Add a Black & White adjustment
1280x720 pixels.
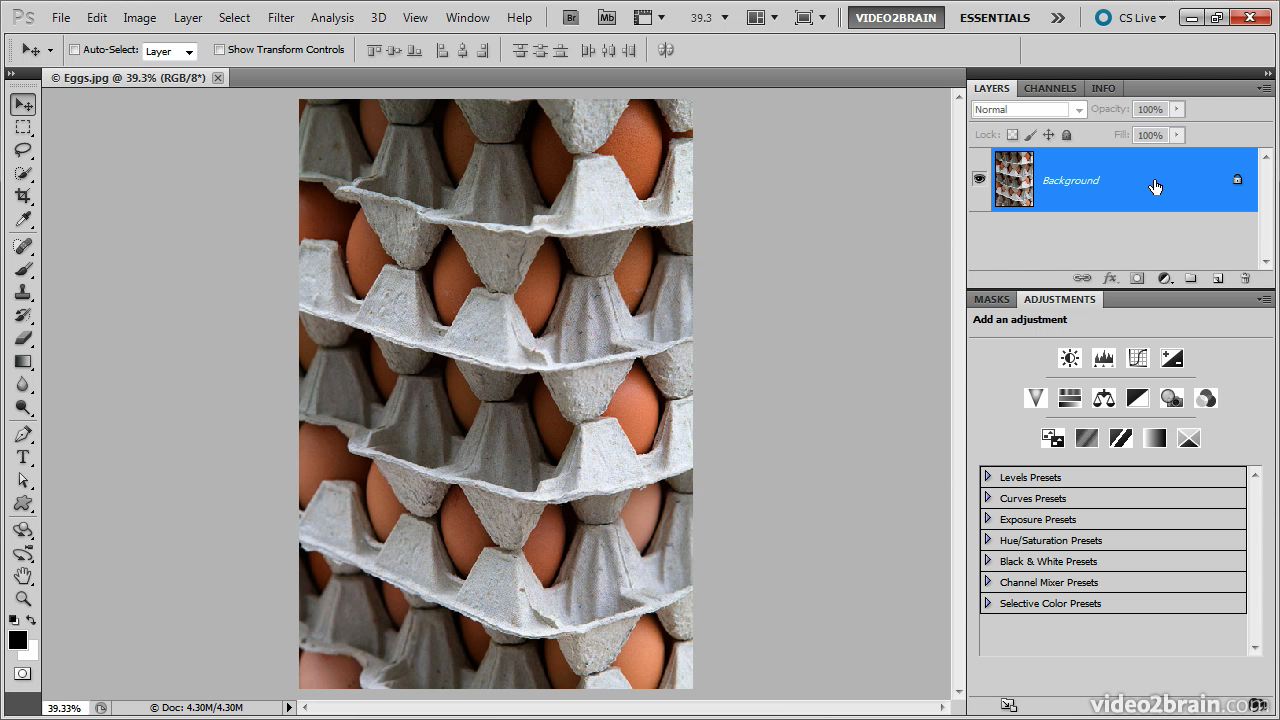coord(1138,398)
